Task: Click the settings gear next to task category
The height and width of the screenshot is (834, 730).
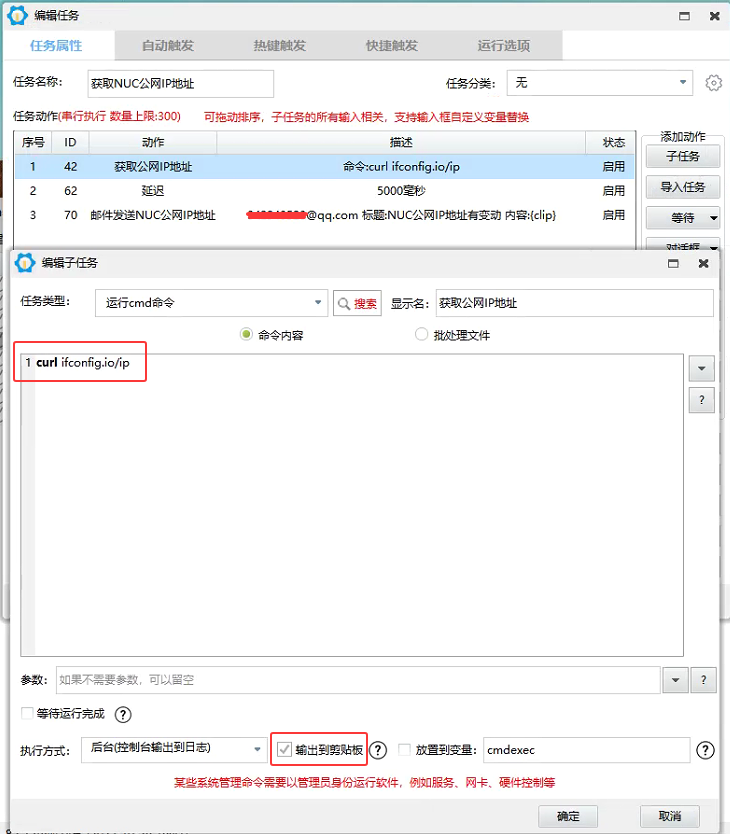Action: click(713, 83)
